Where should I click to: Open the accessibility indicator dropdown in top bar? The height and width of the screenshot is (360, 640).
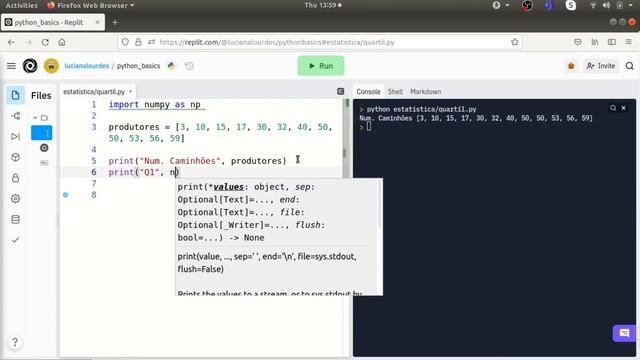[x=500, y=5]
